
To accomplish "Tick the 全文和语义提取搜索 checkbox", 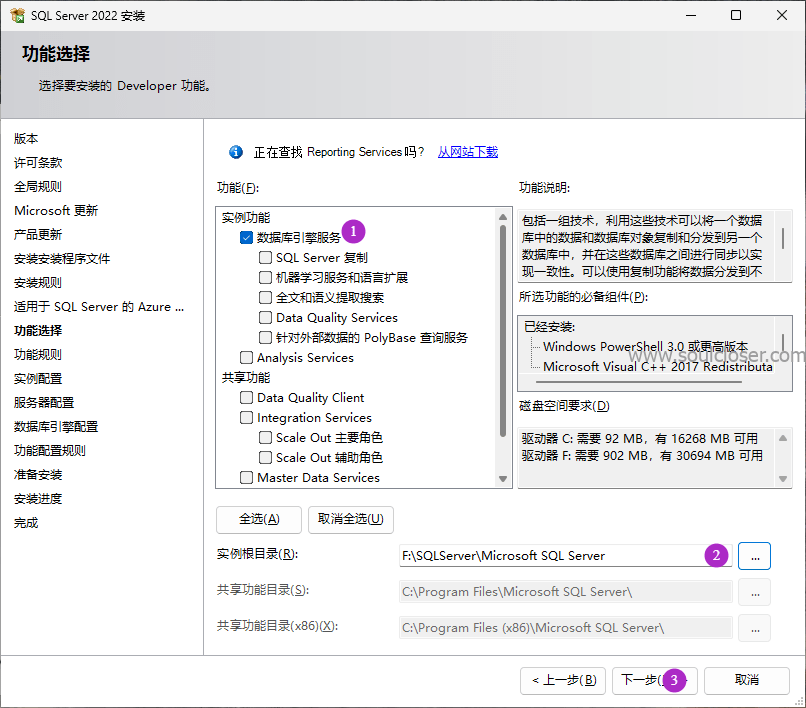I will [x=265, y=297].
